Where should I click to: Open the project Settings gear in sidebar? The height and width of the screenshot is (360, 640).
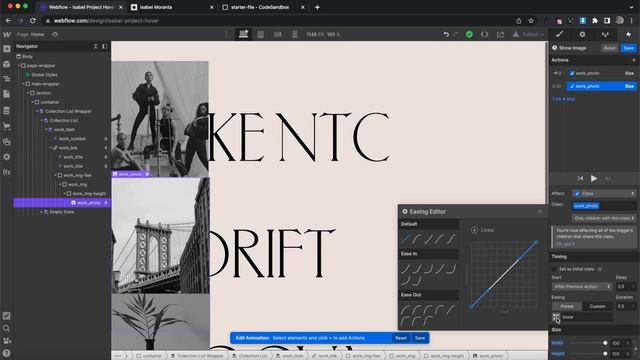7,157
